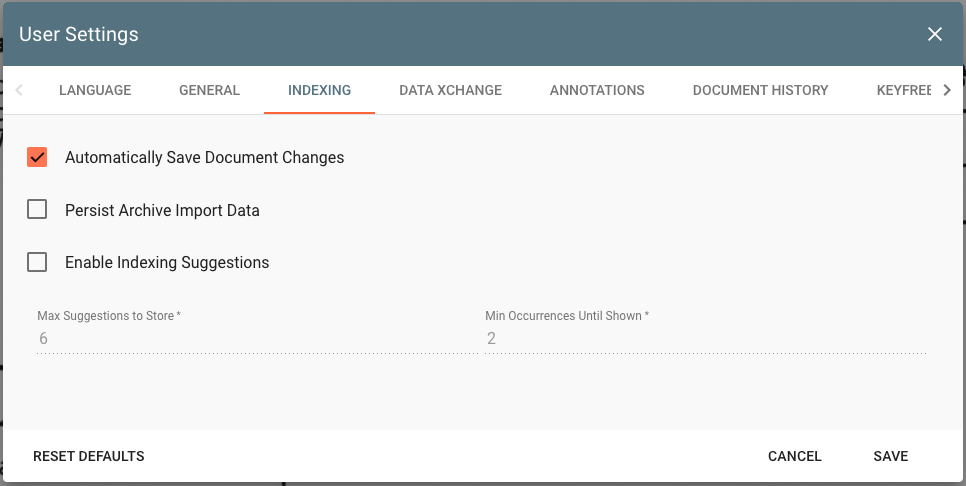Close the User Settings dialog with the X
This screenshot has height=486, width=966.
pyautogui.click(x=935, y=35)
